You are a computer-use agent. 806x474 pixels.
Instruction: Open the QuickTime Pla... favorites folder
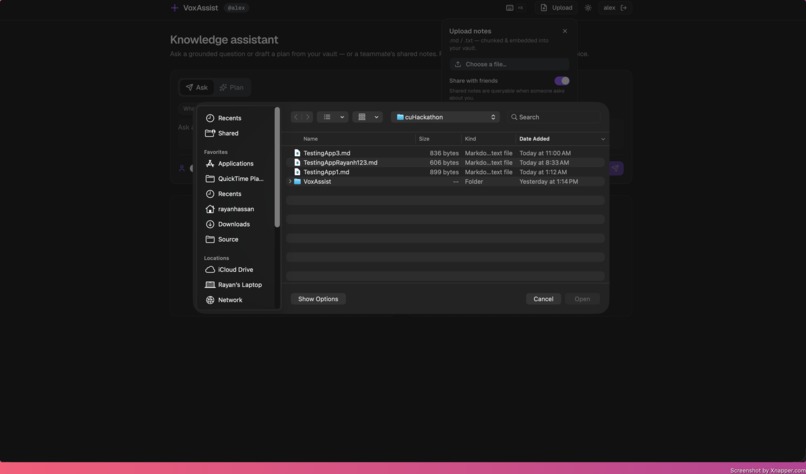pyautogui.click(x=234, y=178)
